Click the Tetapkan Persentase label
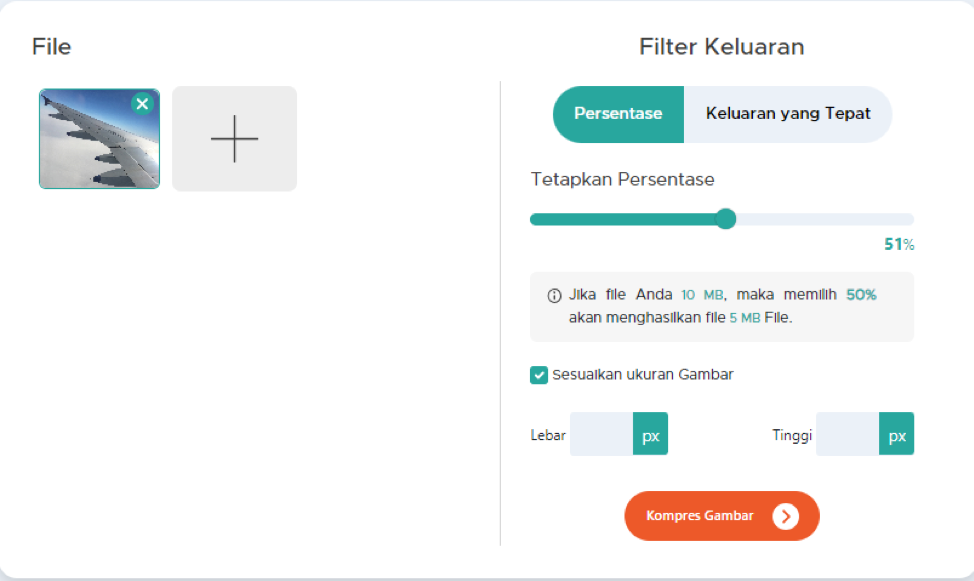 point(622,180)
